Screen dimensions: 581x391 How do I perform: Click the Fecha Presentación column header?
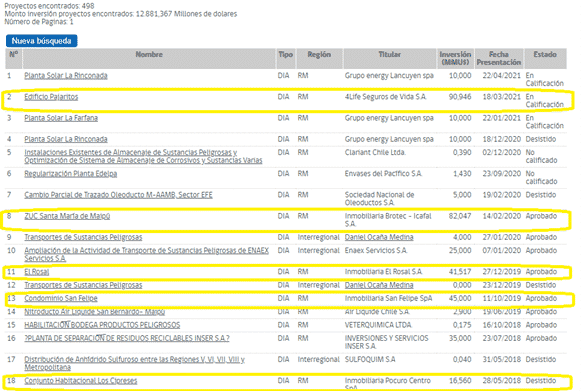click(x=498, y=58)
